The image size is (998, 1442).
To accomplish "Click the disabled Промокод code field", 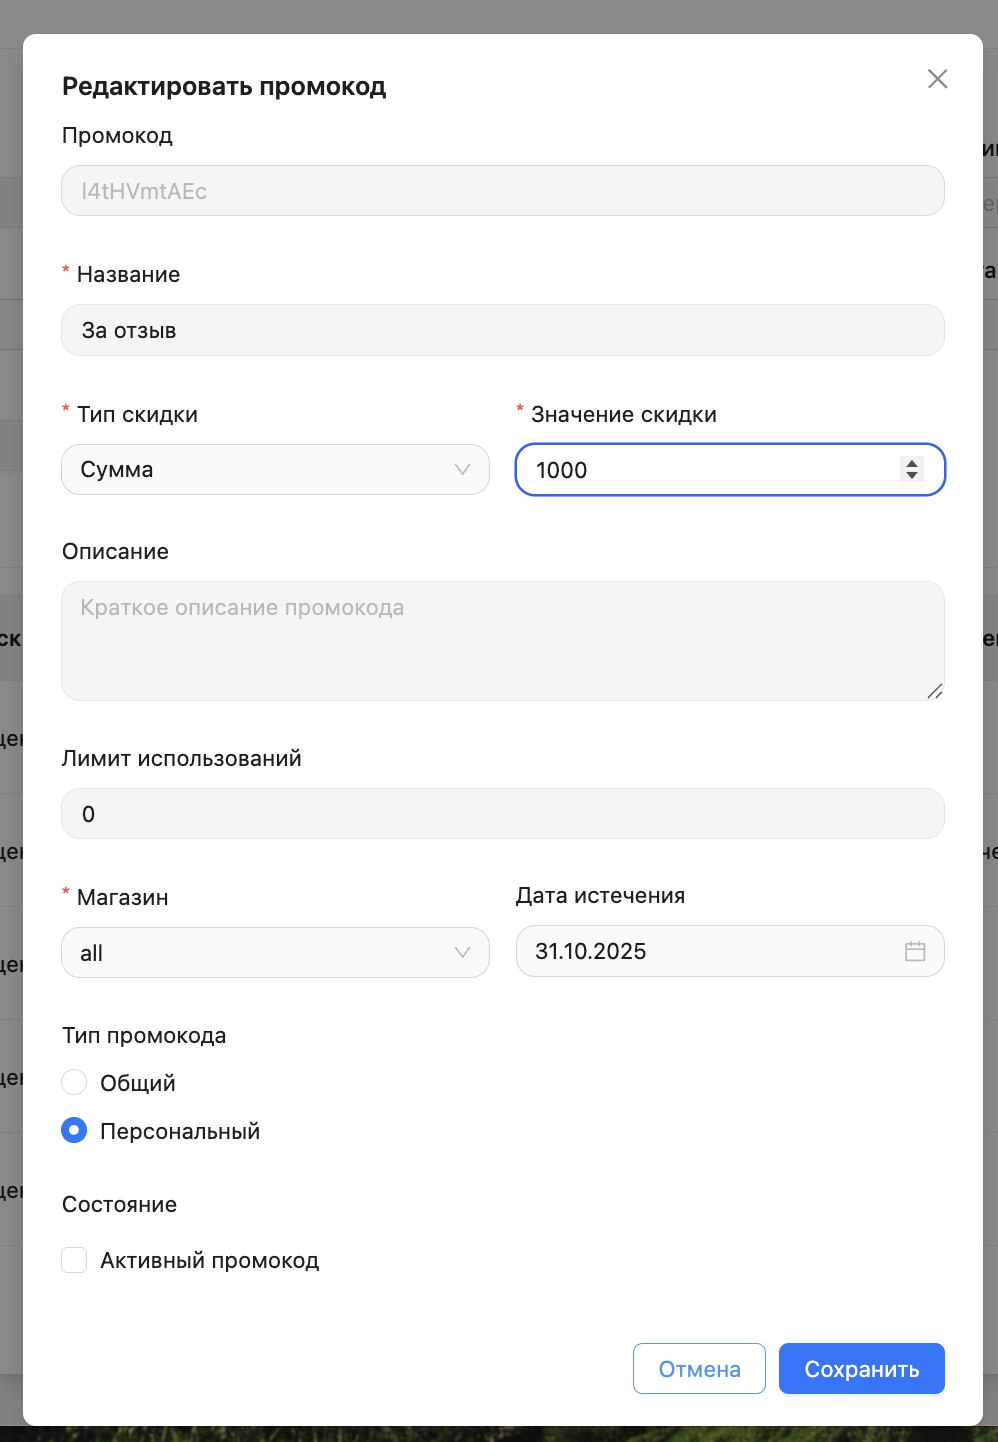I will click(502, 191).
